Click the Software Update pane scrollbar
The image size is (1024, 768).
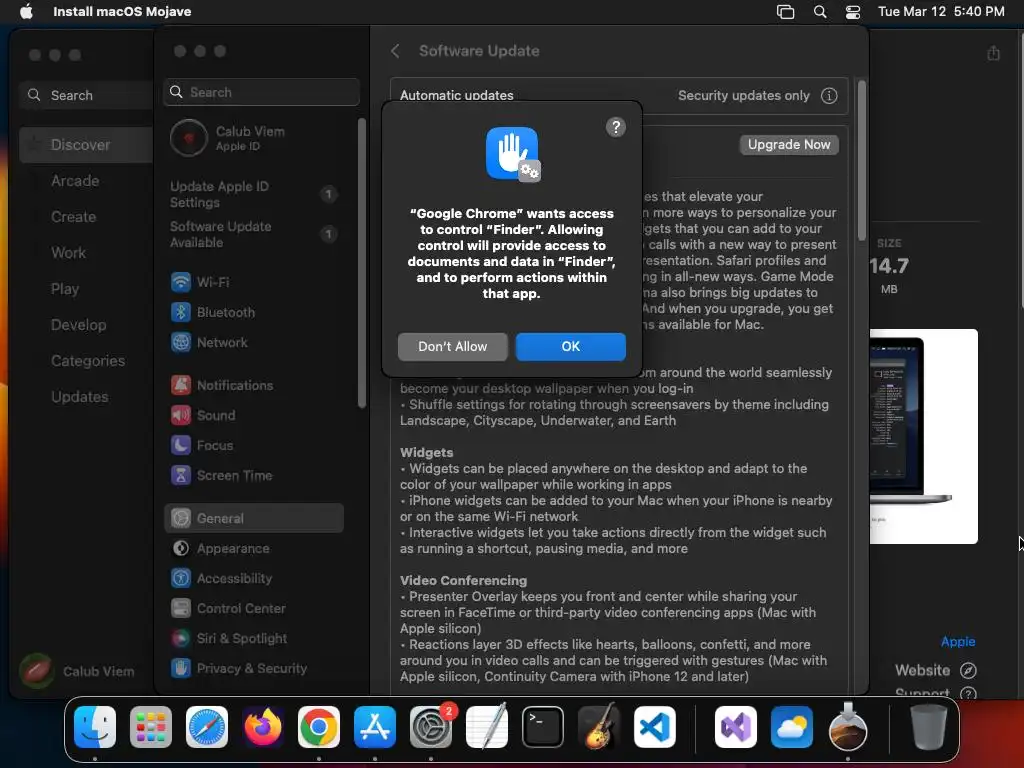pos(861,161)
